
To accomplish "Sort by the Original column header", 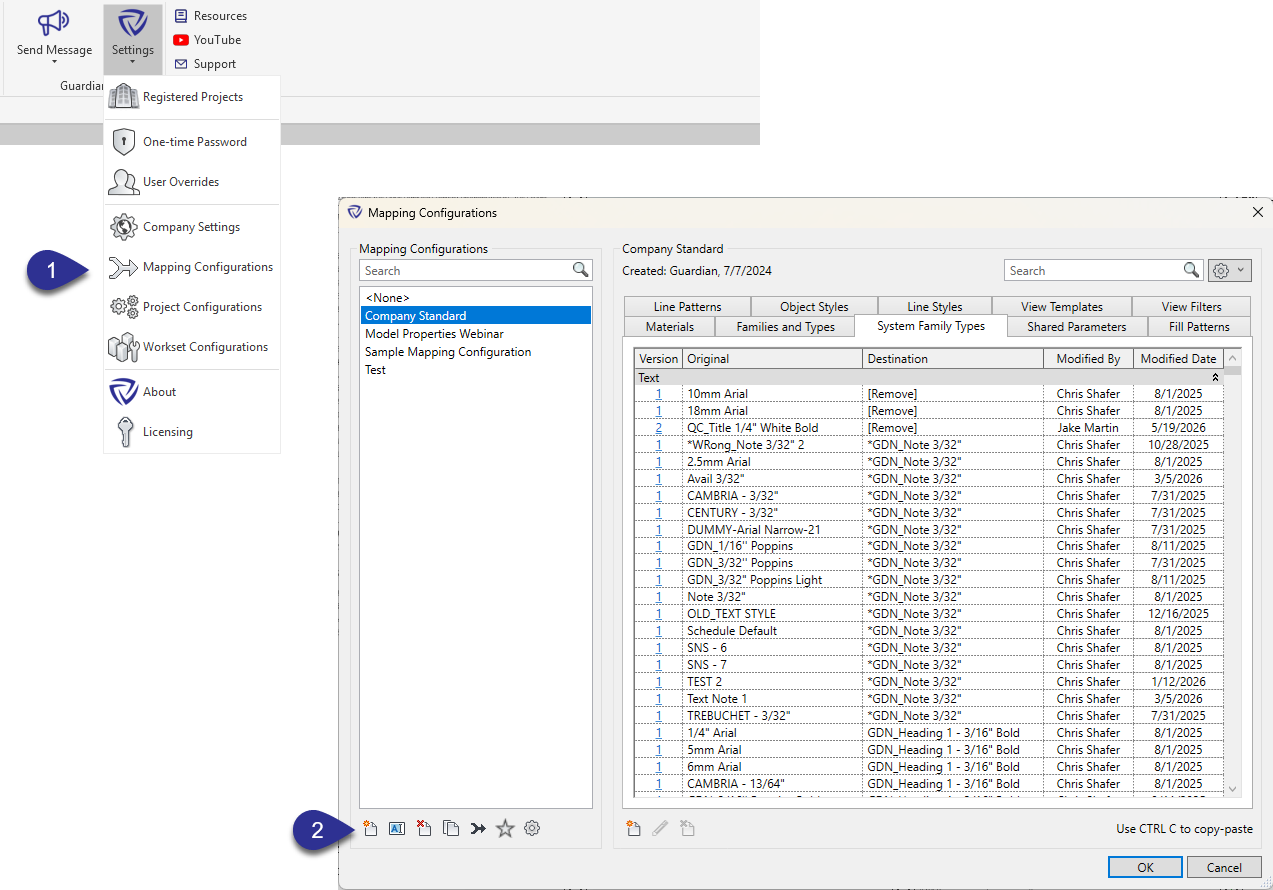I will click(x=772, y=358).
